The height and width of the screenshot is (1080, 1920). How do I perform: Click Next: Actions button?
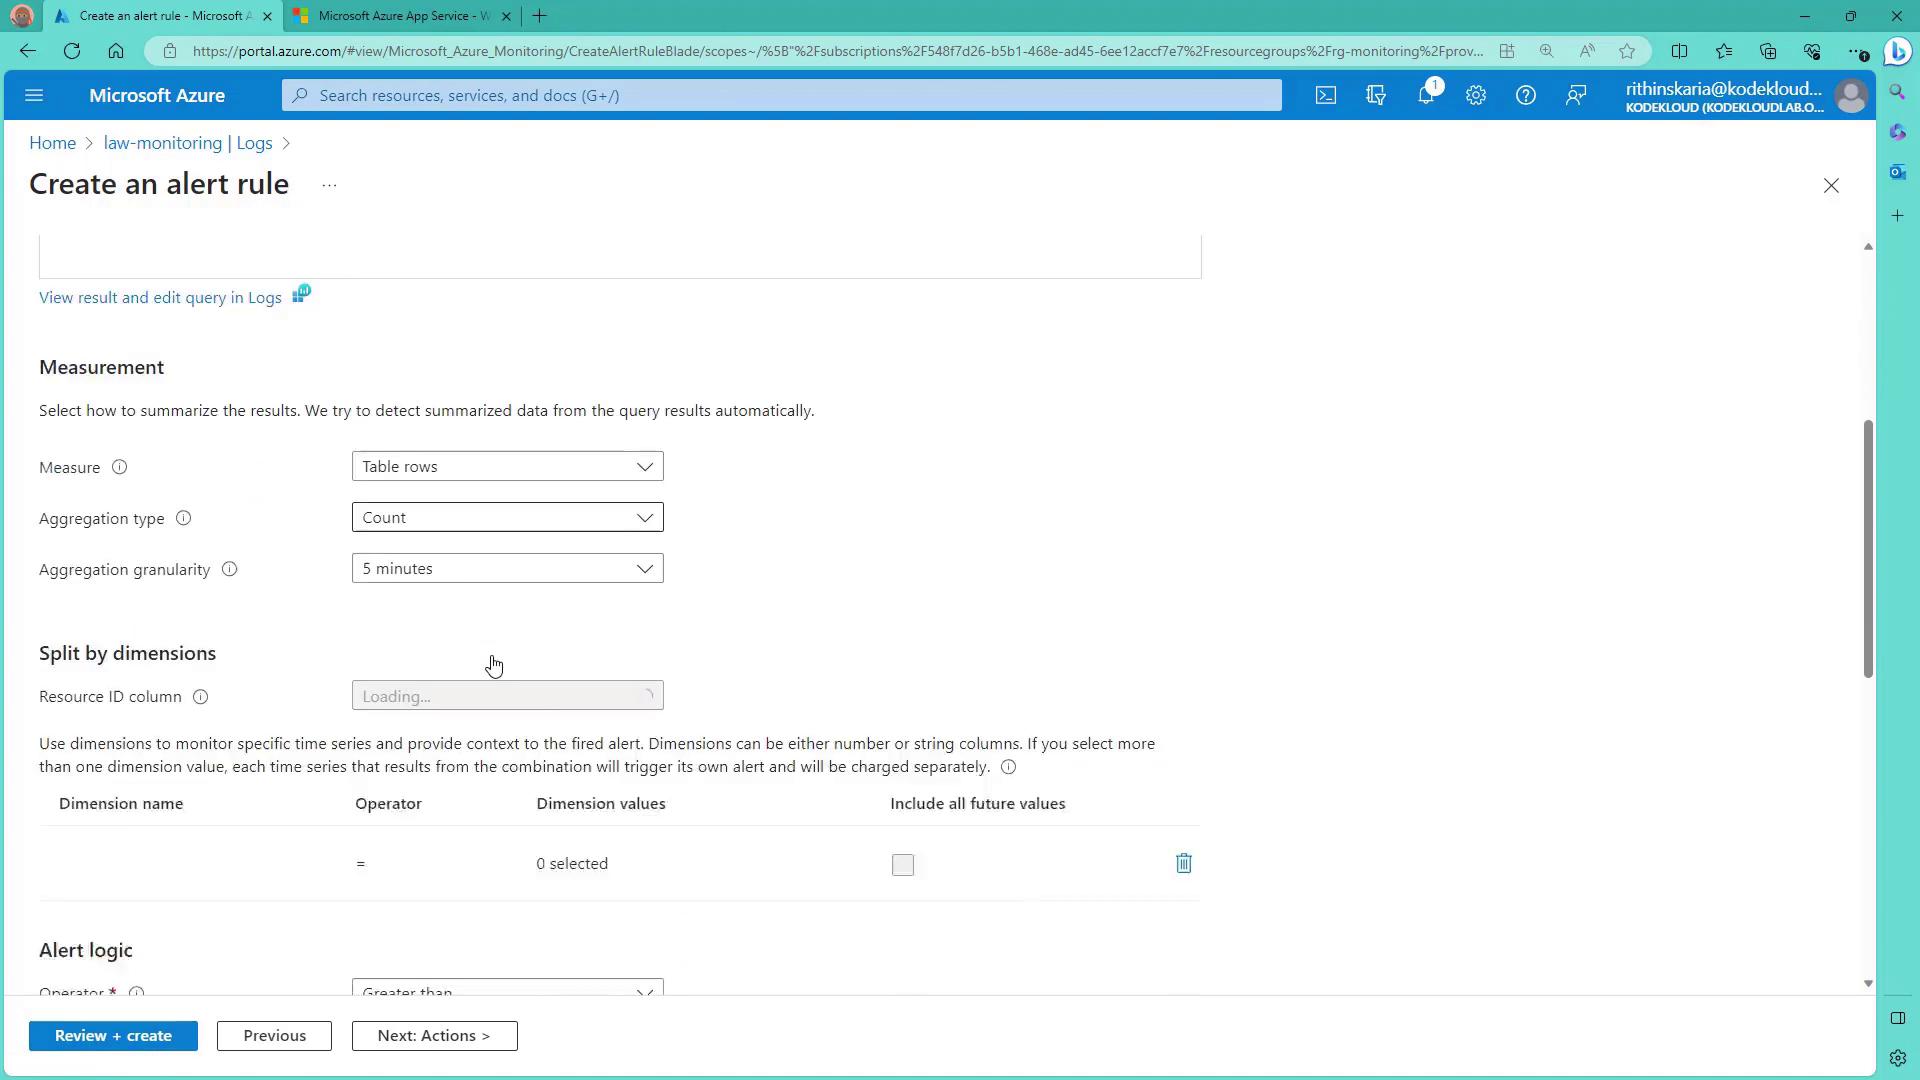[x=434, y=1036]
